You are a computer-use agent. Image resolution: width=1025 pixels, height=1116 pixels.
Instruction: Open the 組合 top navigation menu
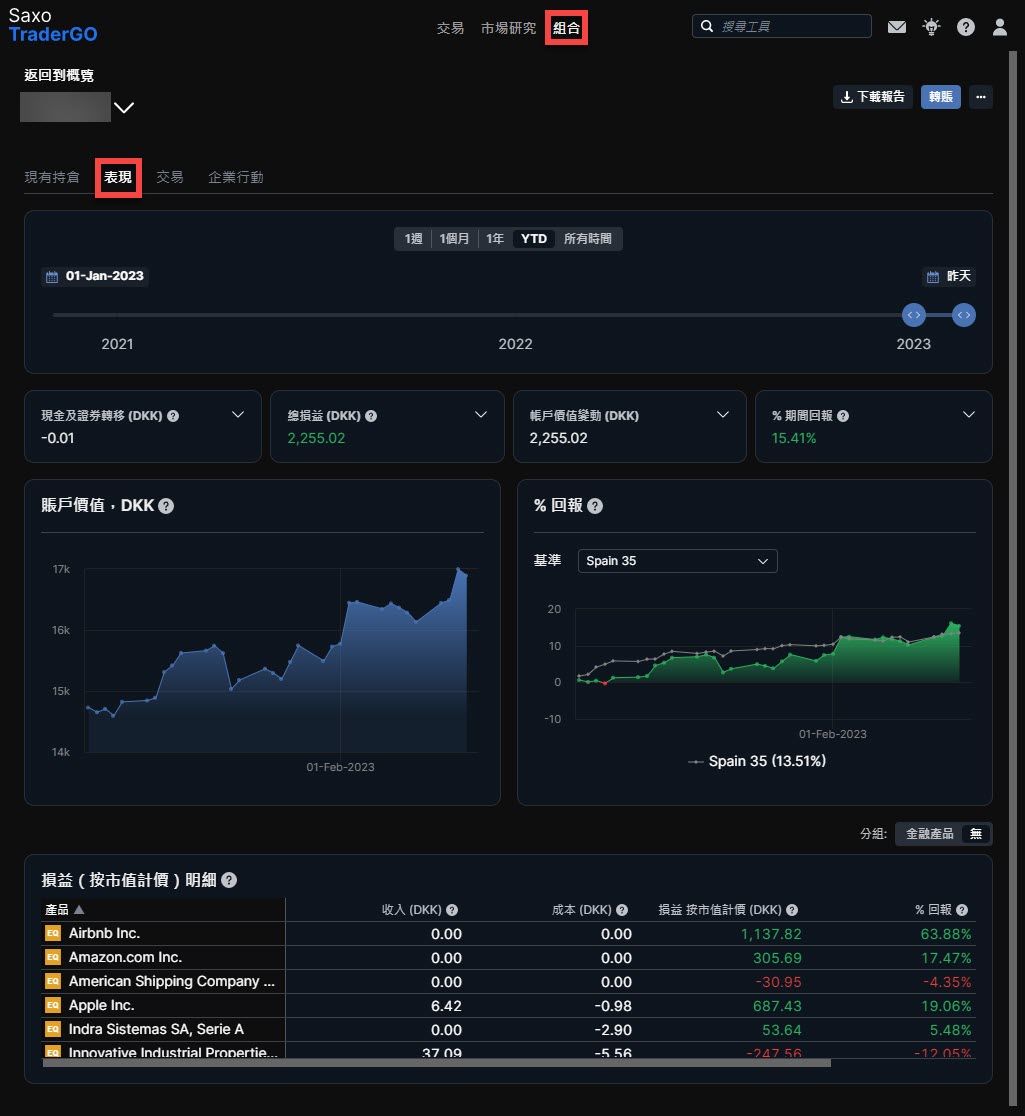(x=567, y=28)
